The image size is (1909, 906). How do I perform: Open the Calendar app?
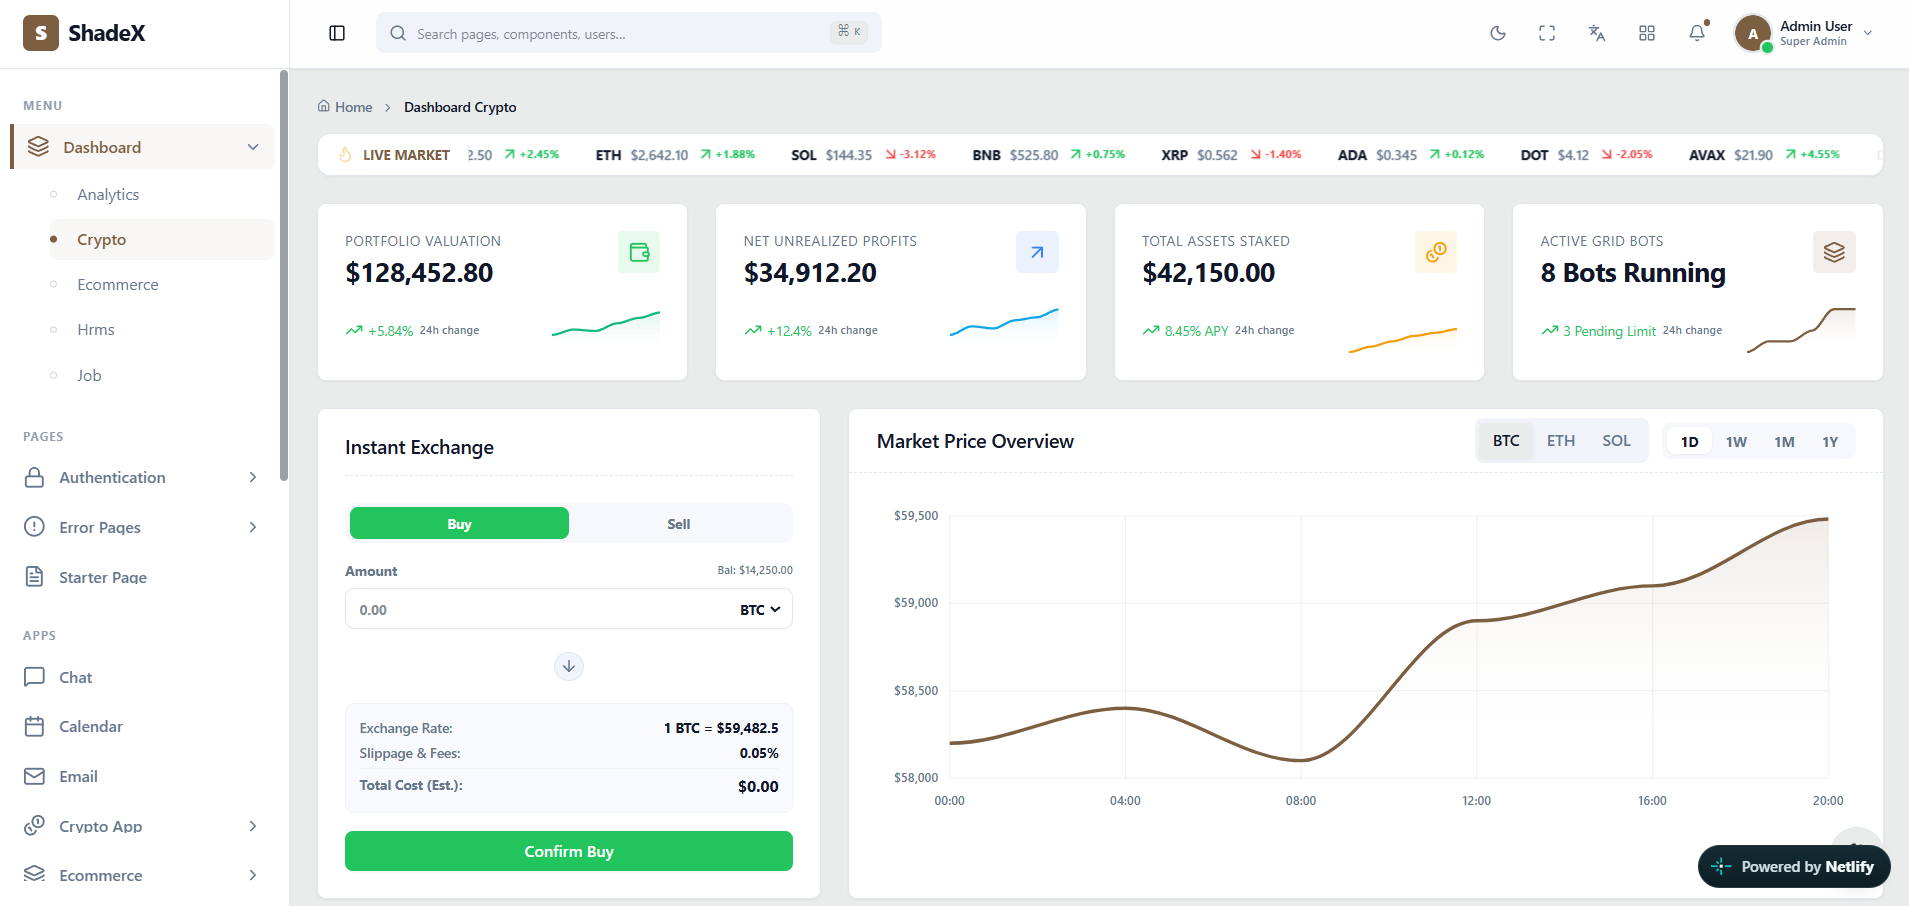pos(91,726)
